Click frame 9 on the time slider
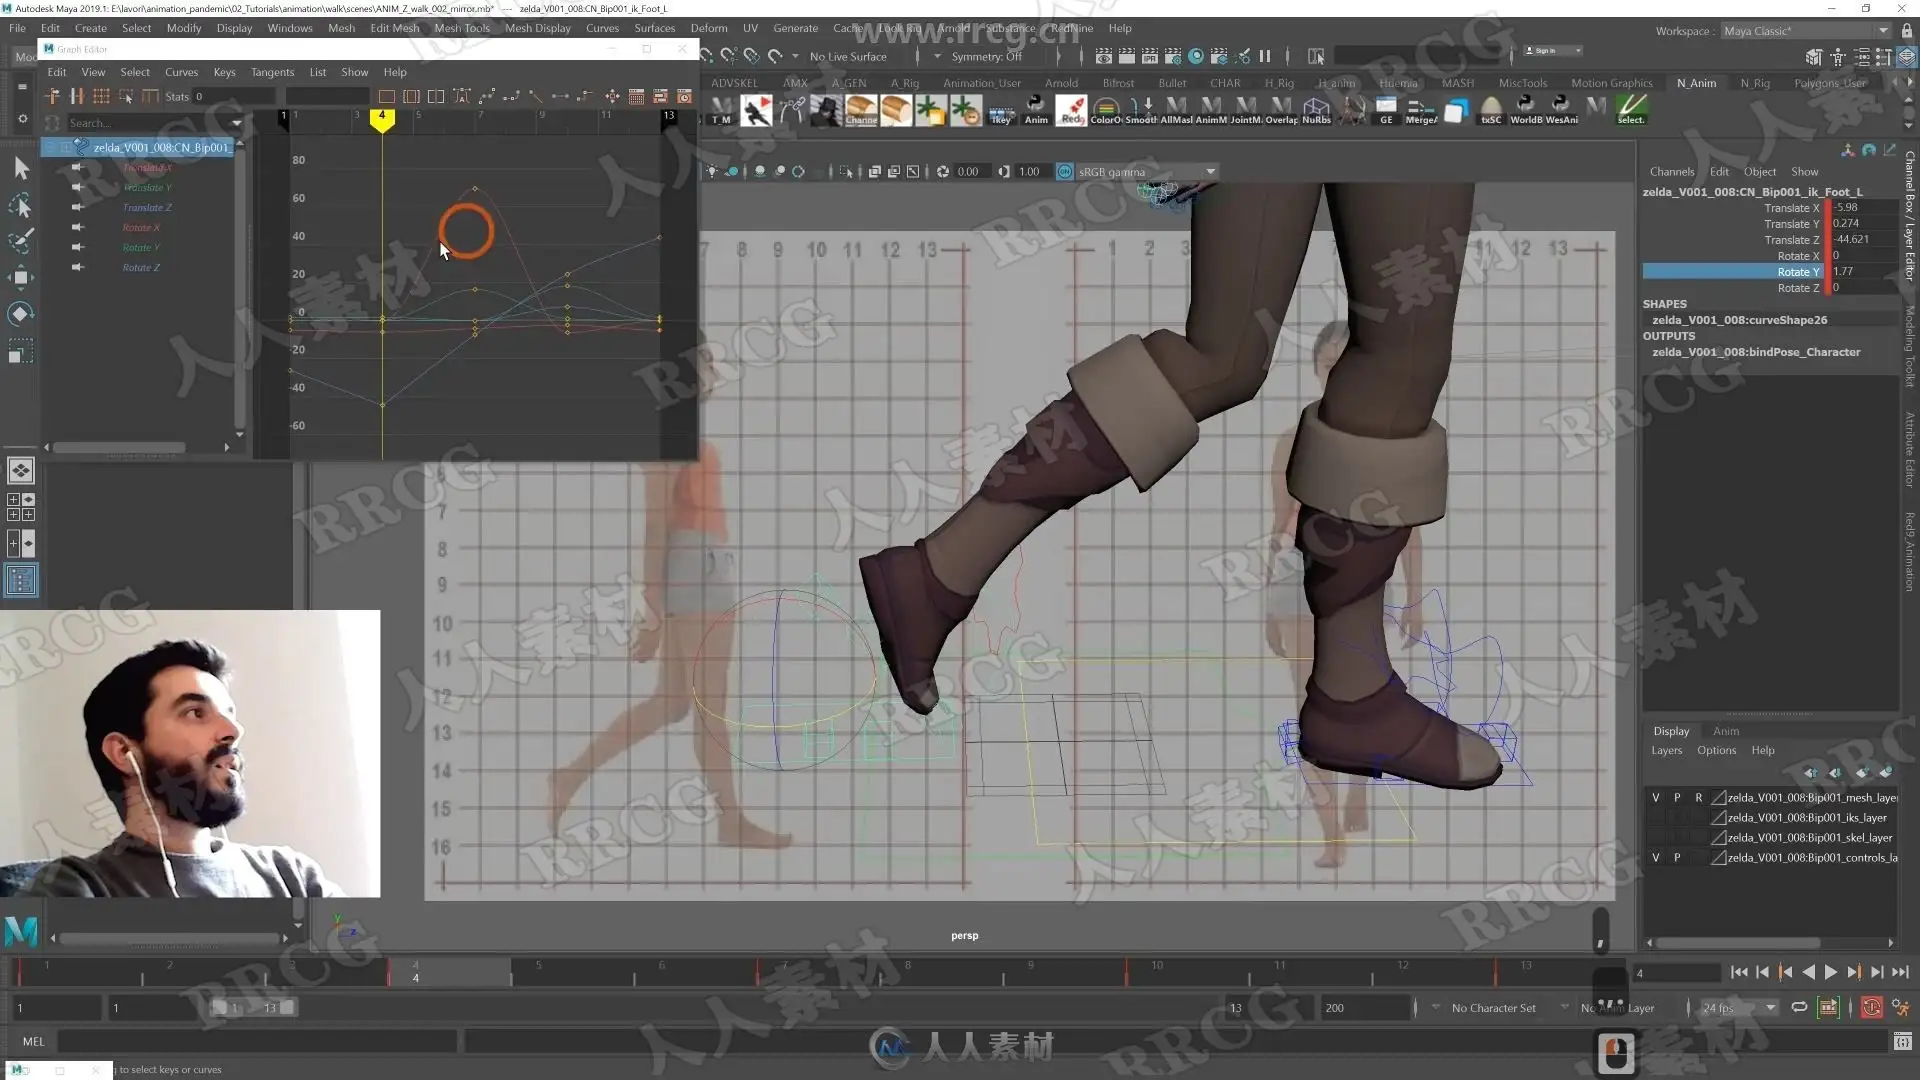The image size is (1920, 1080). [1031, 972]
